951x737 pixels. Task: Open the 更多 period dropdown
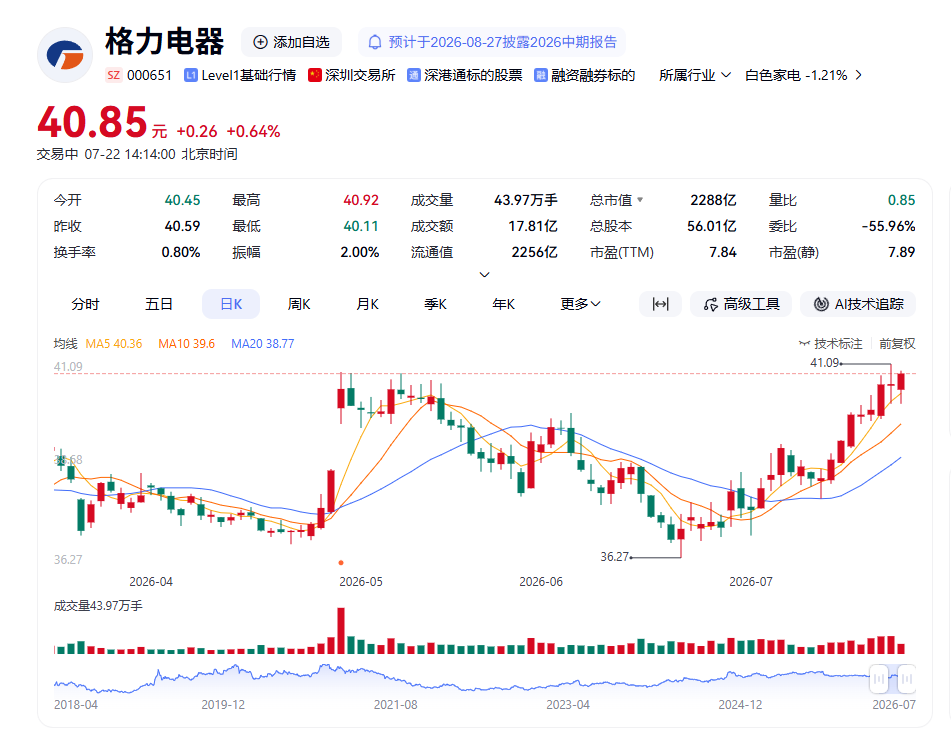click(x=580, y=304)
